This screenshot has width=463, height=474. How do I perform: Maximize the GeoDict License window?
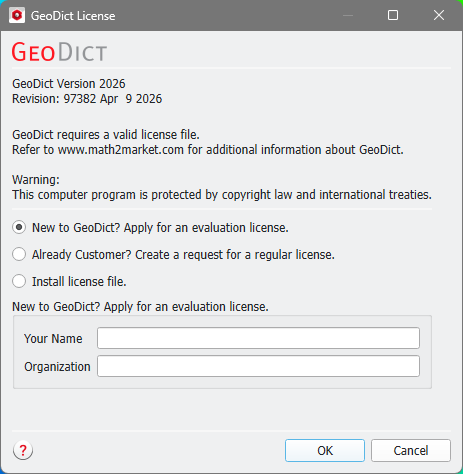[393, 15]
